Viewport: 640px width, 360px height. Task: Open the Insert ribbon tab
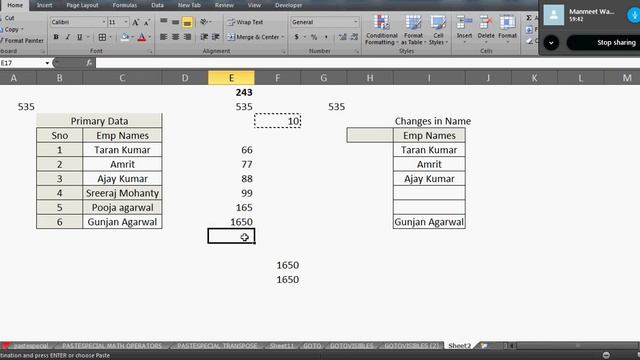pos(44,5)
